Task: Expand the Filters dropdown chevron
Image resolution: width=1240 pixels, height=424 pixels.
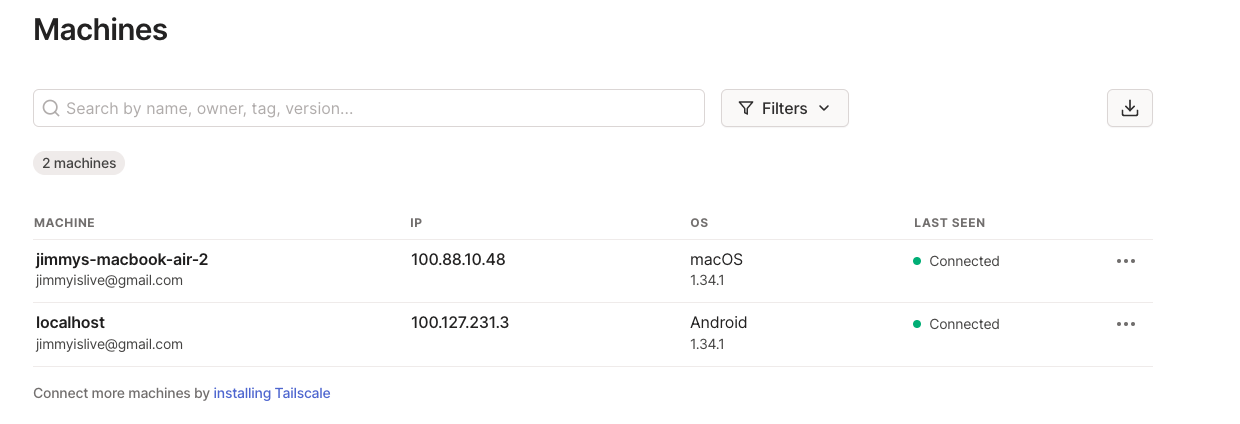Action: (x=824, y=108)
